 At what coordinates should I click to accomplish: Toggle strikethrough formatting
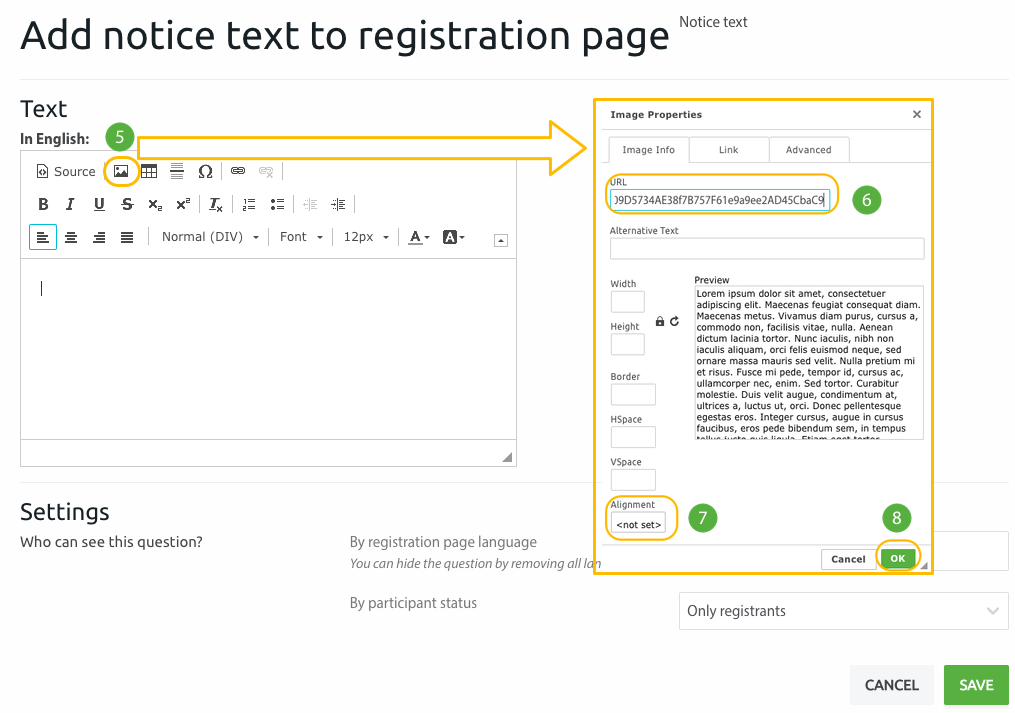127,203
